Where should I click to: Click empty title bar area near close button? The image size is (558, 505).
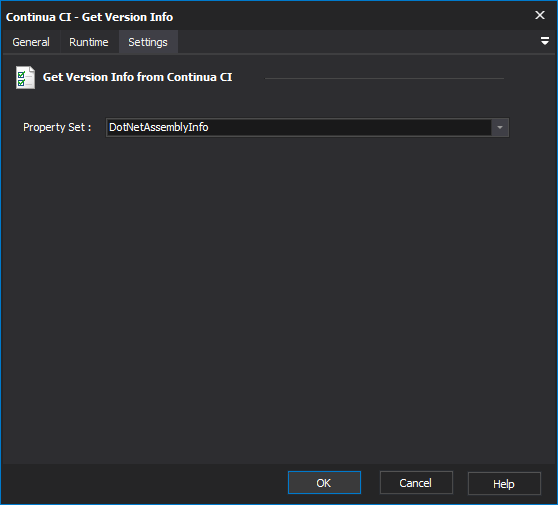[356, 16]
